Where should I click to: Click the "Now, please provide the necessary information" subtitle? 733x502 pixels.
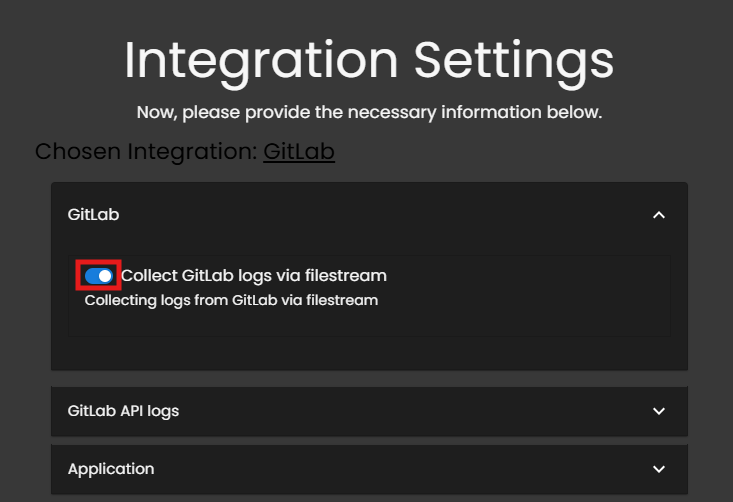(x=368, y=112)
